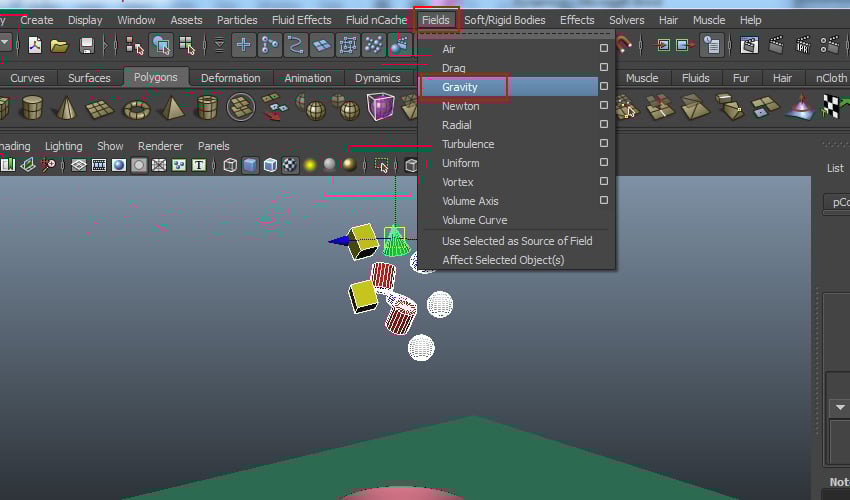
Task: Toggle the curves selection mask icon
Action: 295,45
